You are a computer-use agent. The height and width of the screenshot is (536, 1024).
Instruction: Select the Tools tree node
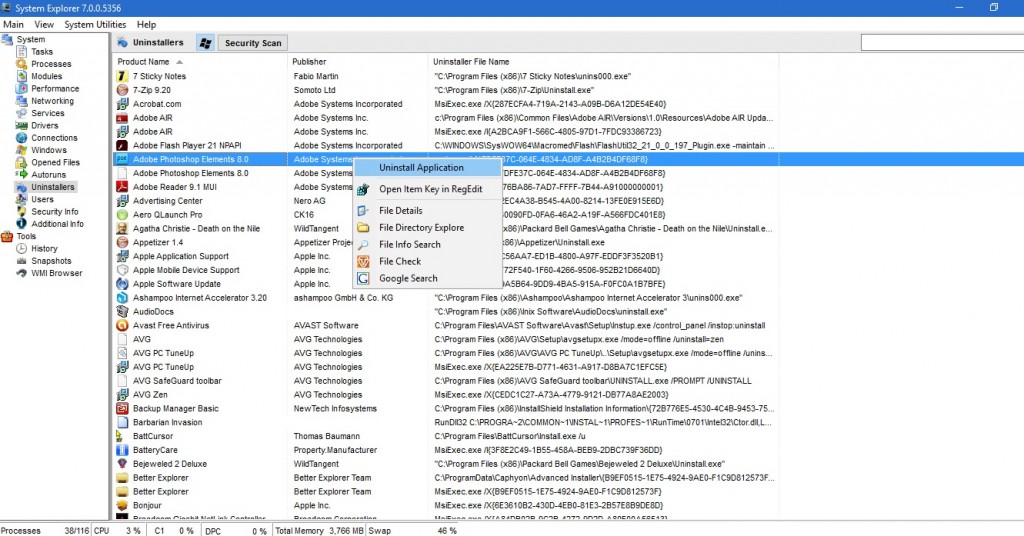pyautogui.click(x=26, y=236)
